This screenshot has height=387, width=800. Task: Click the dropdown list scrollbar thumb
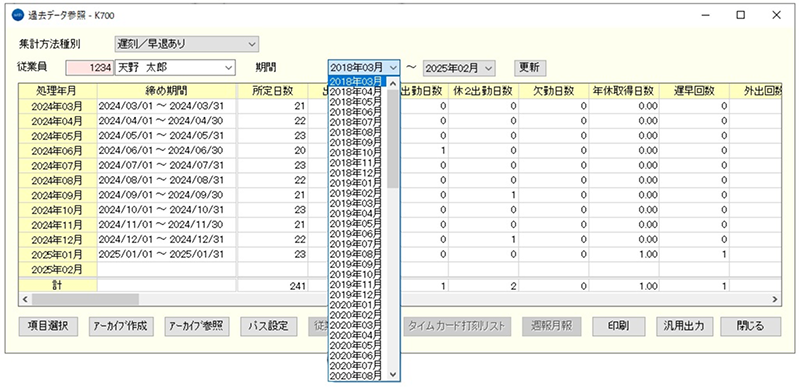pos(392,138)
